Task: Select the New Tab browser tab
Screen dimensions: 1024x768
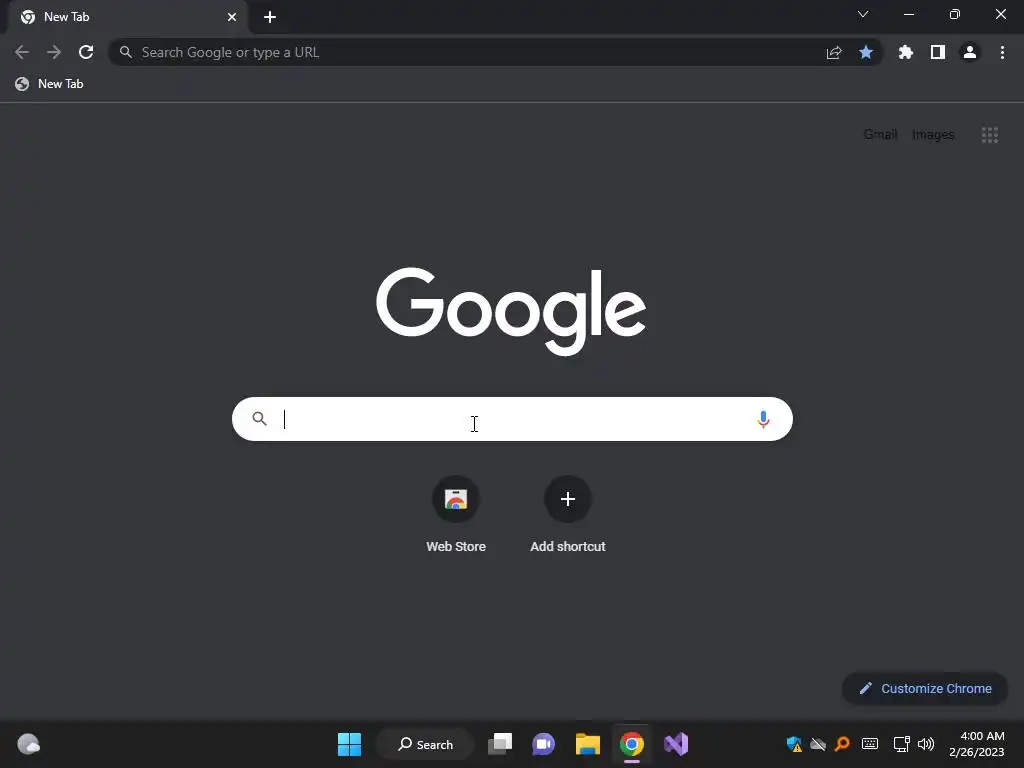Action: pyautogui.click(x=129, y=17)
